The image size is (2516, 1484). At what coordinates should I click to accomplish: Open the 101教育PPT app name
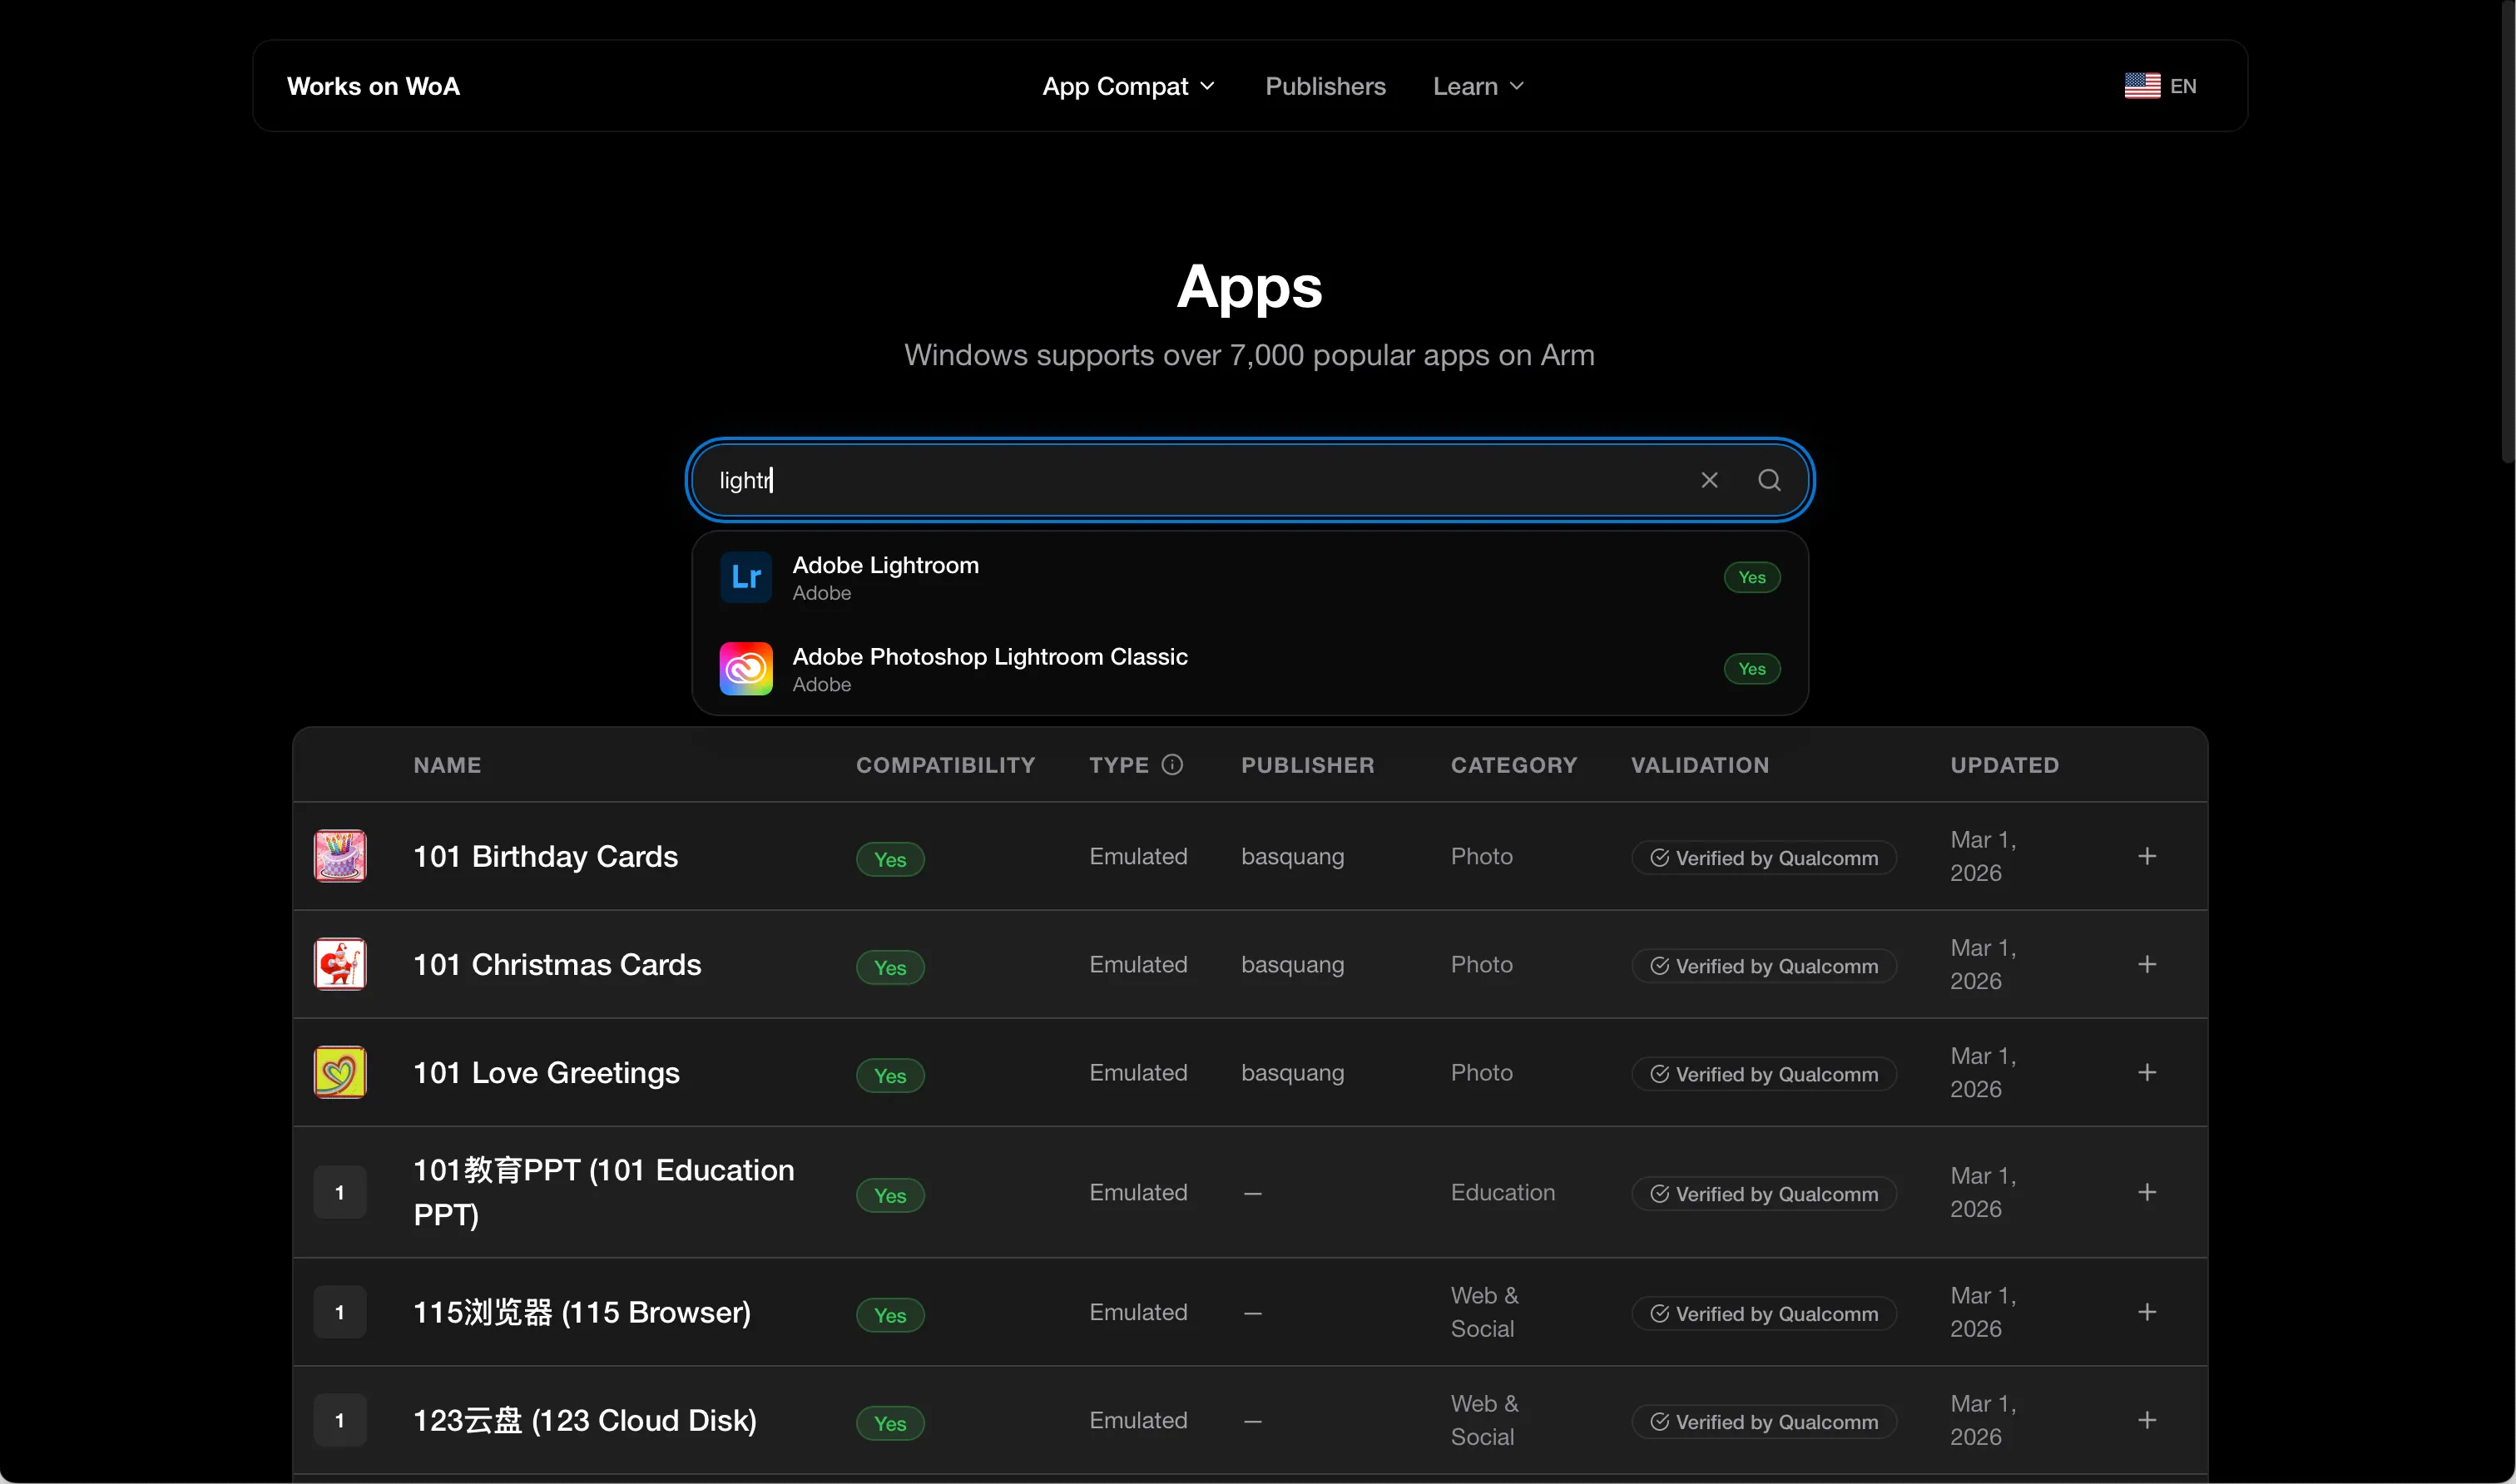[x=604, y=1192]
